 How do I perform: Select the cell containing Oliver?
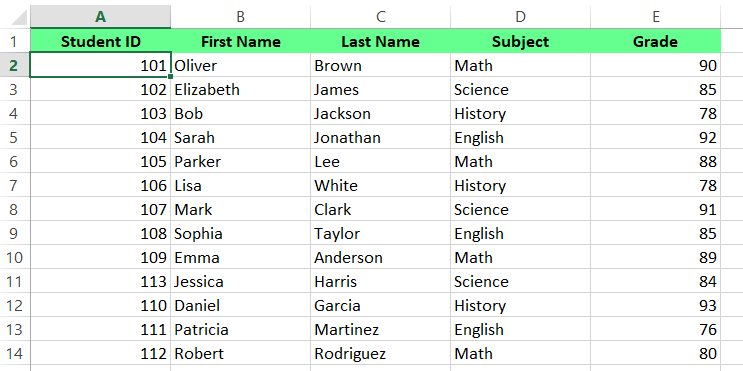tap(241, 65)
